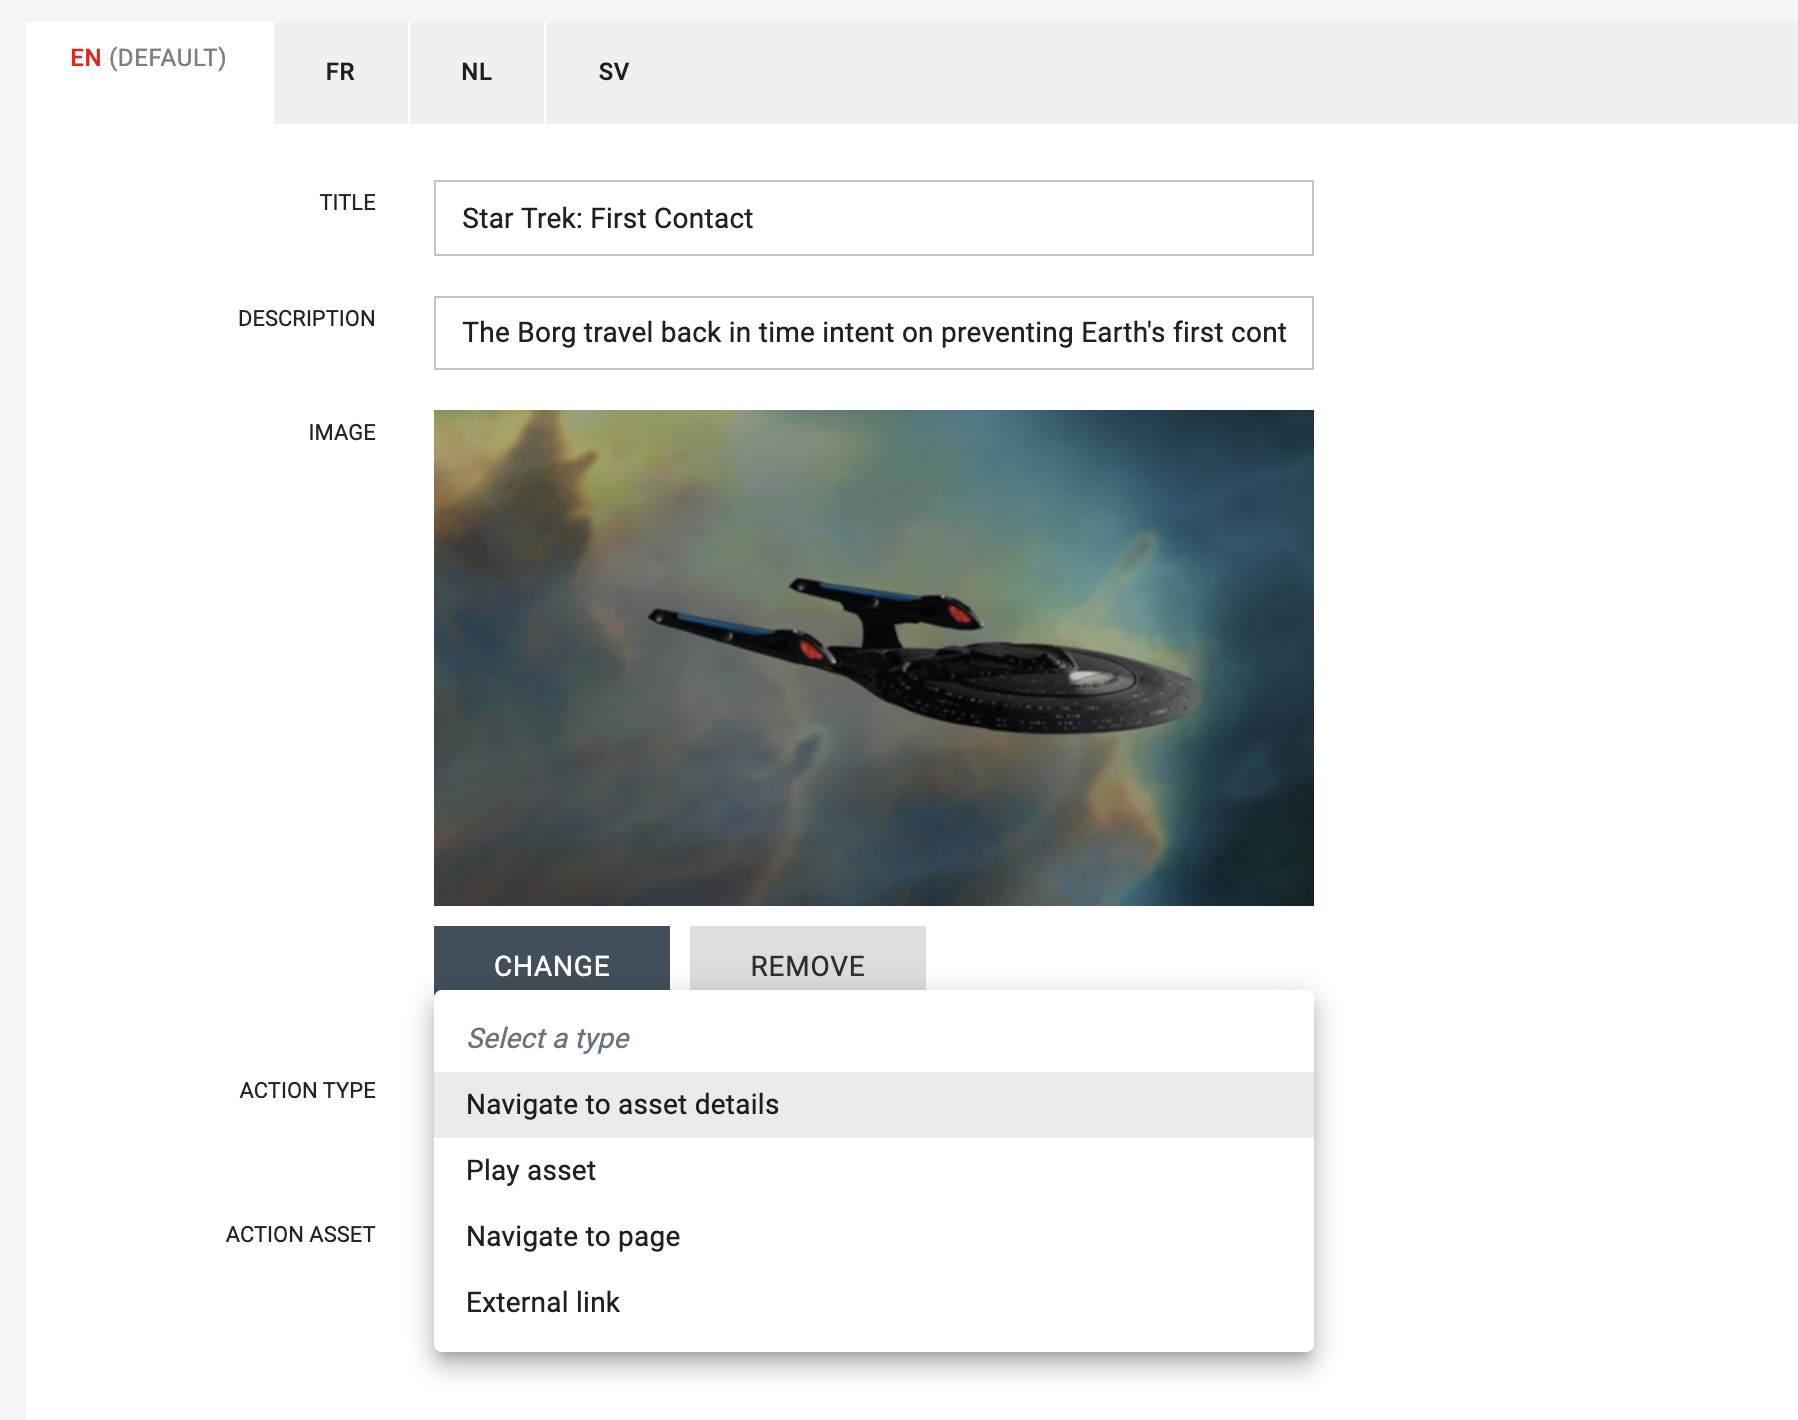Click the Title field with Star Trek: First Contact
This screenshot has height=1420, width=1798.
click(x=873, y=218)
